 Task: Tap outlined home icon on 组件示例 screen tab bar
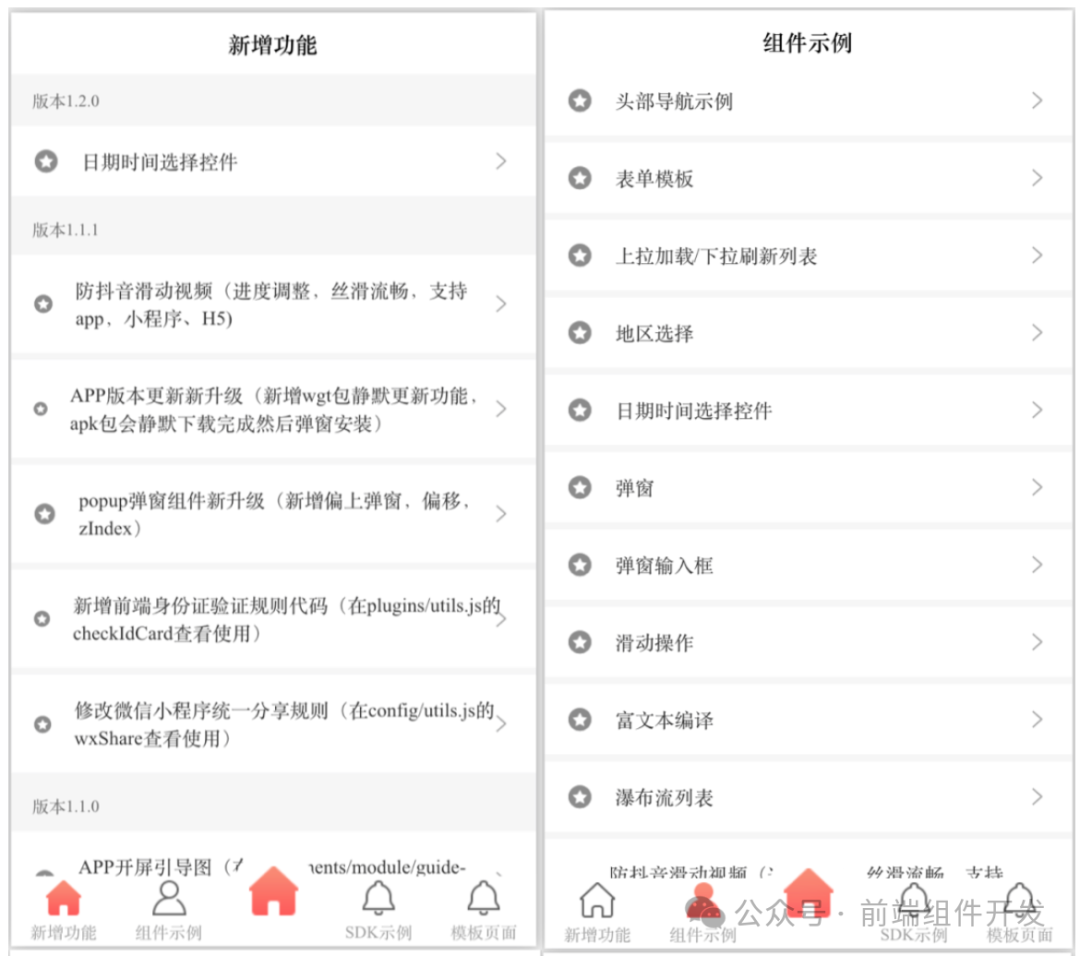tap(597, 900)
